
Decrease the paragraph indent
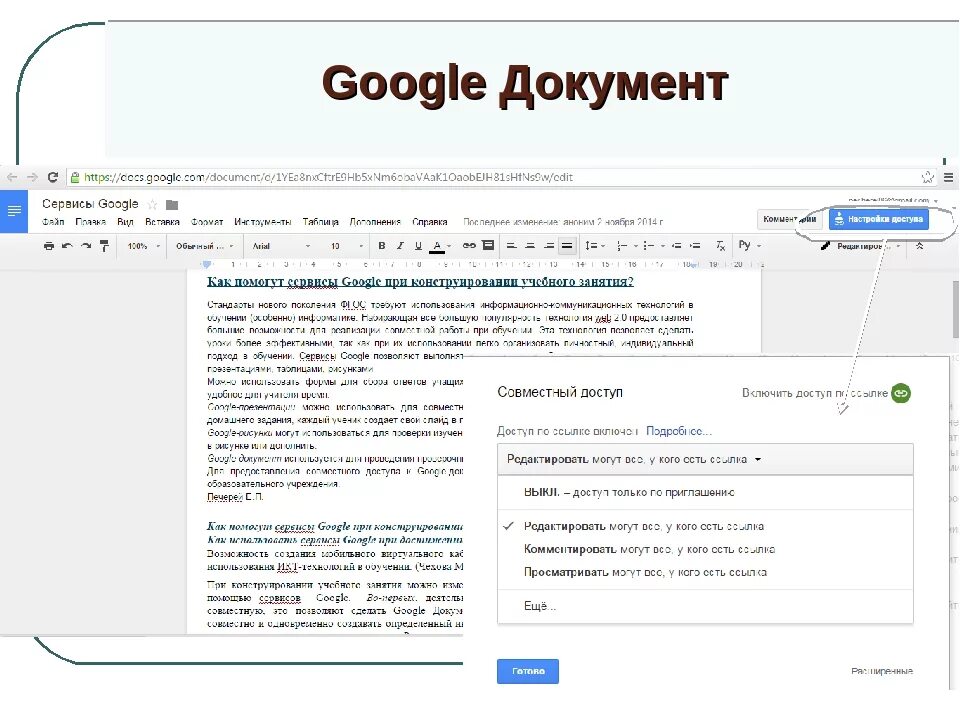(677, 246)
